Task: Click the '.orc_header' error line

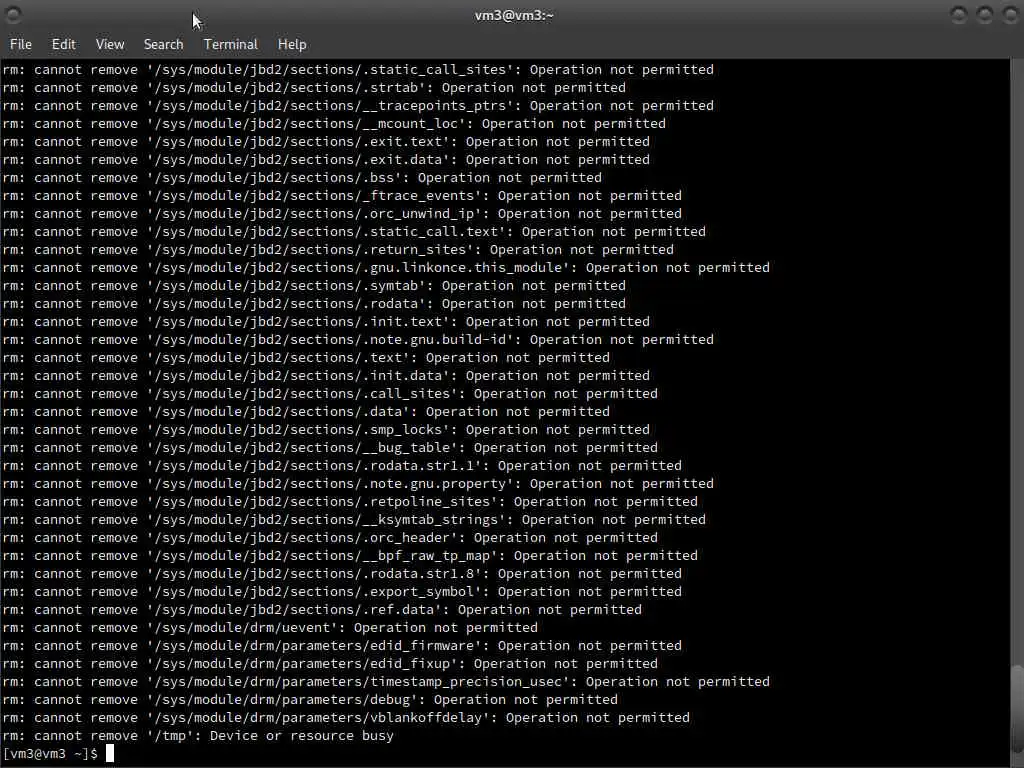Action: (x=330, y=537)
